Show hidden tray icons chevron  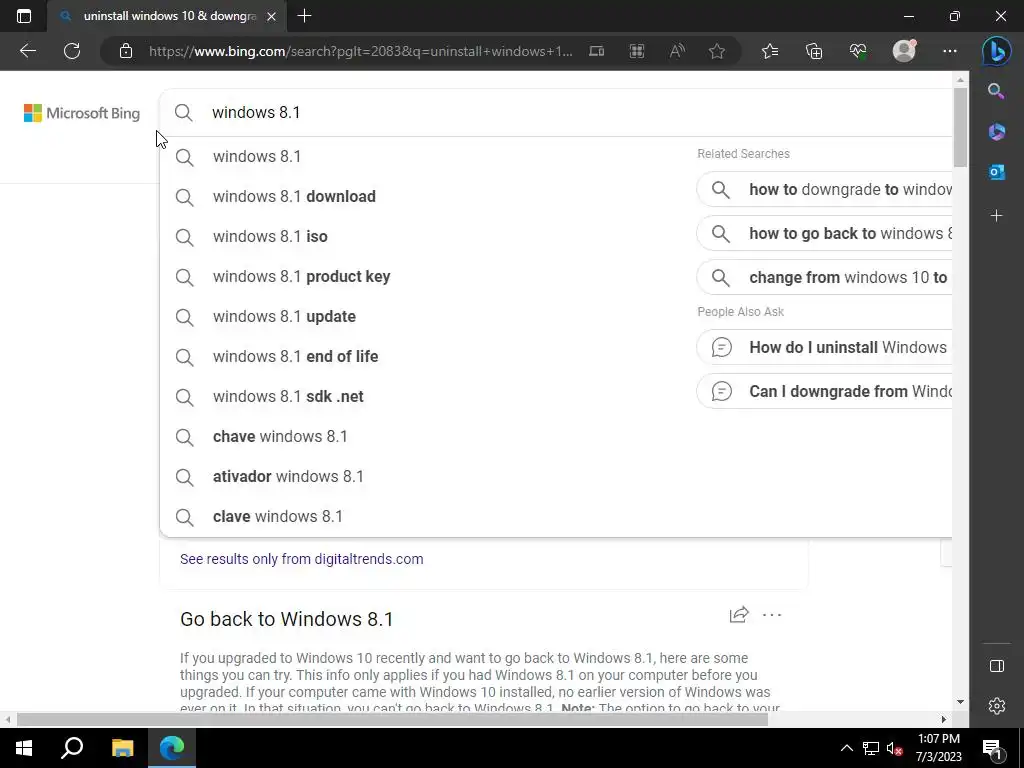tap(846, 748)
